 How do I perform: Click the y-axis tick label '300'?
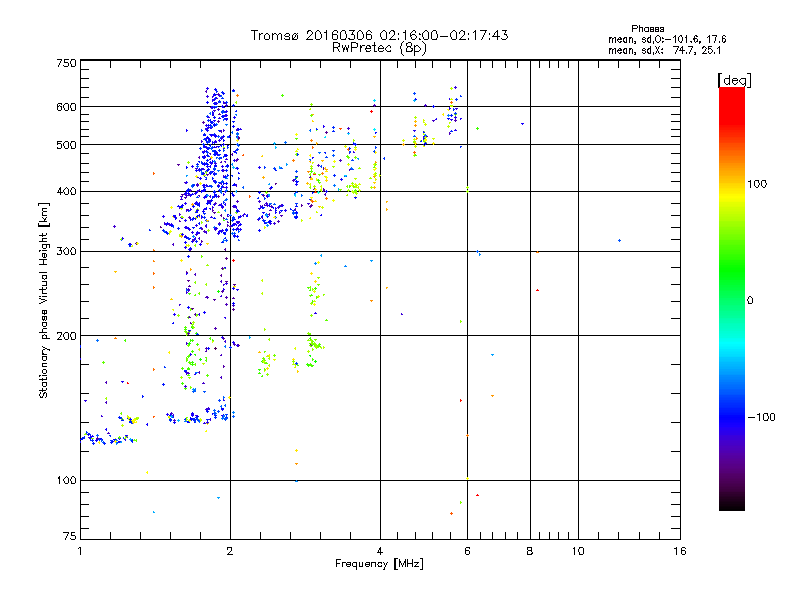(x=66, y=251)
